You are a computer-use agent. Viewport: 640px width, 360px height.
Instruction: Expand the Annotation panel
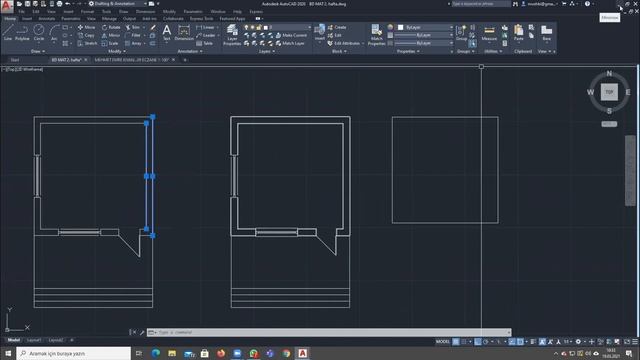[190, 51]
